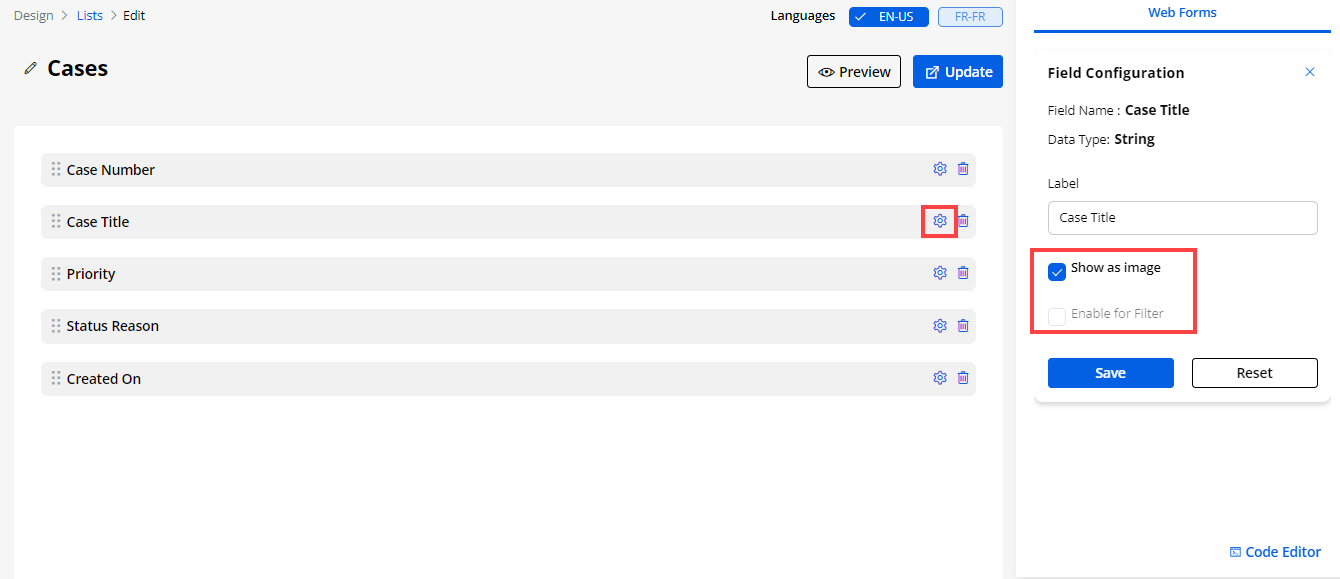Select the EN-US language option

coord(889,17)
